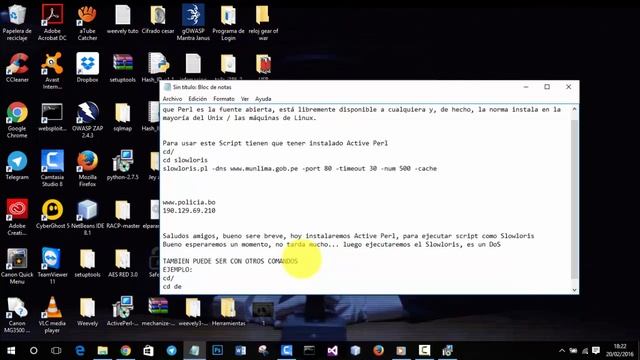The height and width of the screenshot is (360, 640).
Task: Select the CyberGhost 5 desktop icon
Action: 52,213
